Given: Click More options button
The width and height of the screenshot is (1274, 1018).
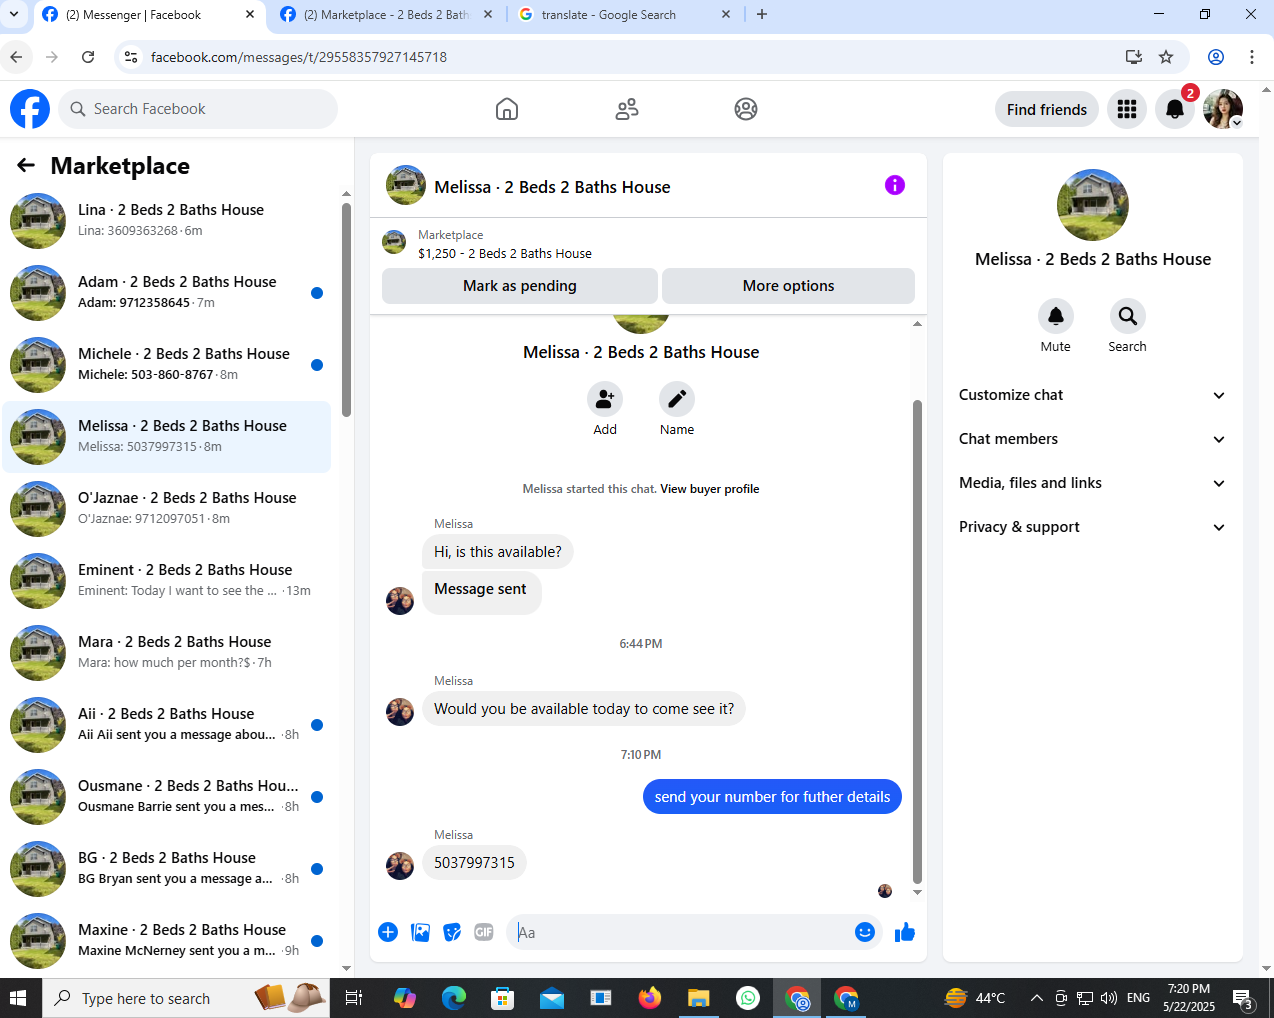Looking at the screenshot, I should [788, 286].
